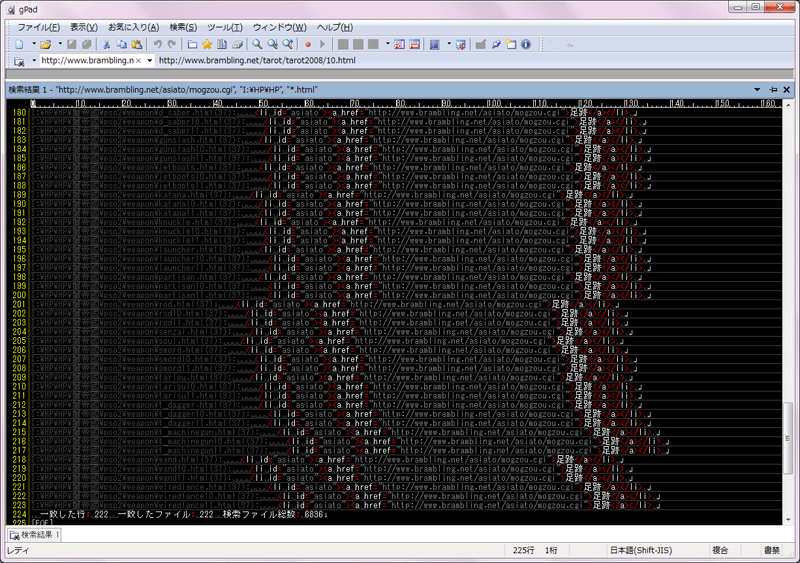Click the magnifier Find icon

(258, 44)
